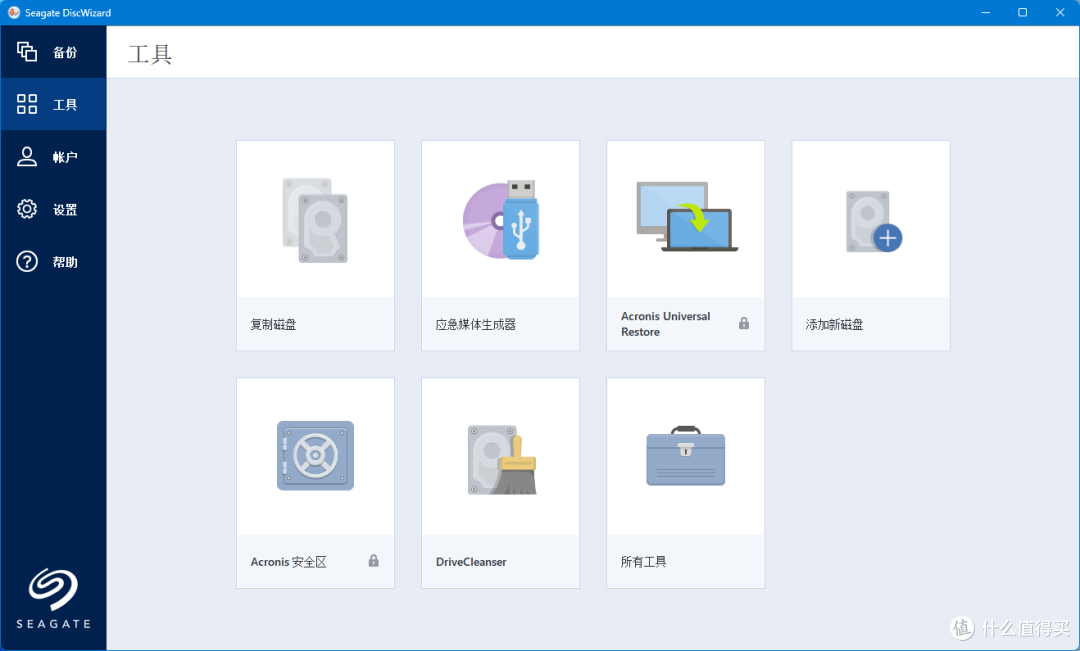Click the 添加新磁盘 drive with plus icon
Viewport: 1080px width, 651px height.
pyautogui.click(x=873, y=222)
